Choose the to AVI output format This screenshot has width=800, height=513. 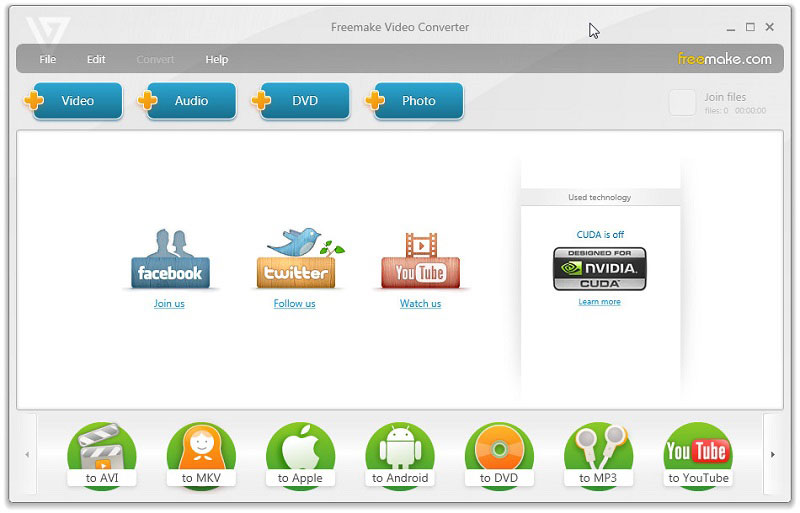pos(101,455)
